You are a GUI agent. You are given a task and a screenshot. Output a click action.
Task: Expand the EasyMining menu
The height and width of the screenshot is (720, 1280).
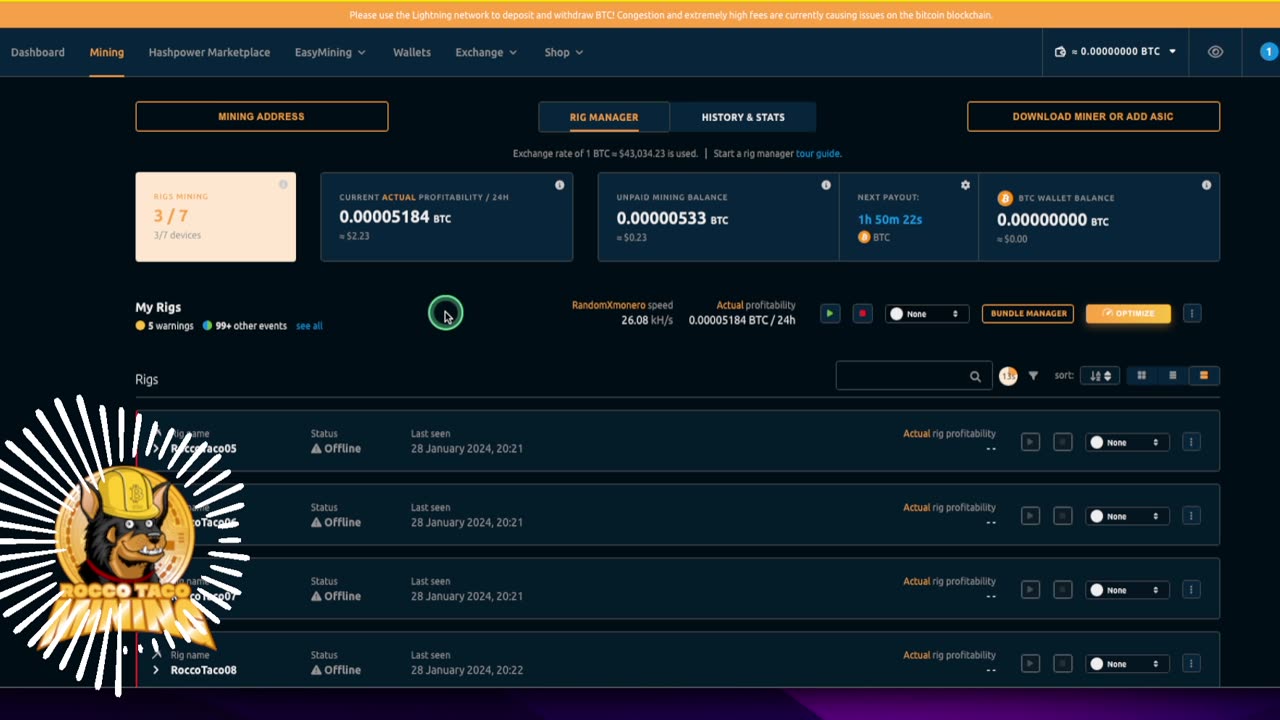[x=330, y=52]
